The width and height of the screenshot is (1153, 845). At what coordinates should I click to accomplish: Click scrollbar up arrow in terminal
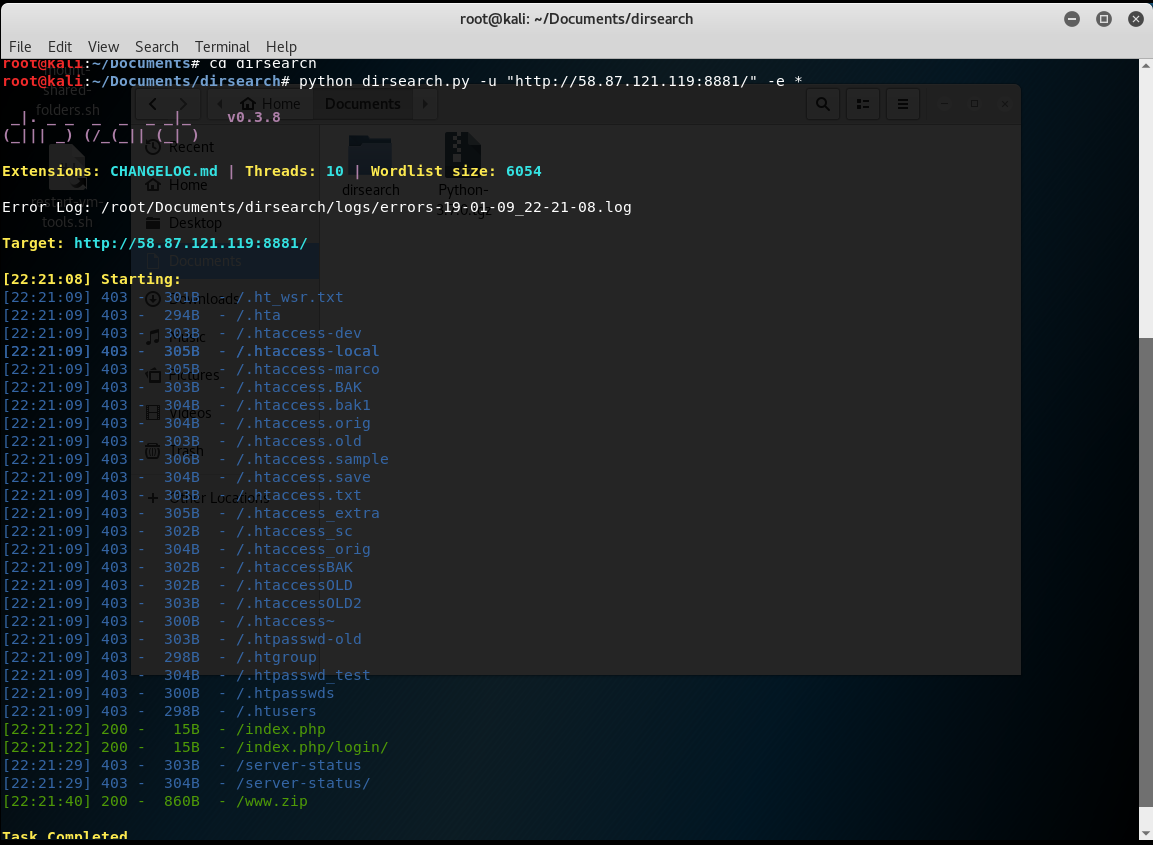(1146, 65)
